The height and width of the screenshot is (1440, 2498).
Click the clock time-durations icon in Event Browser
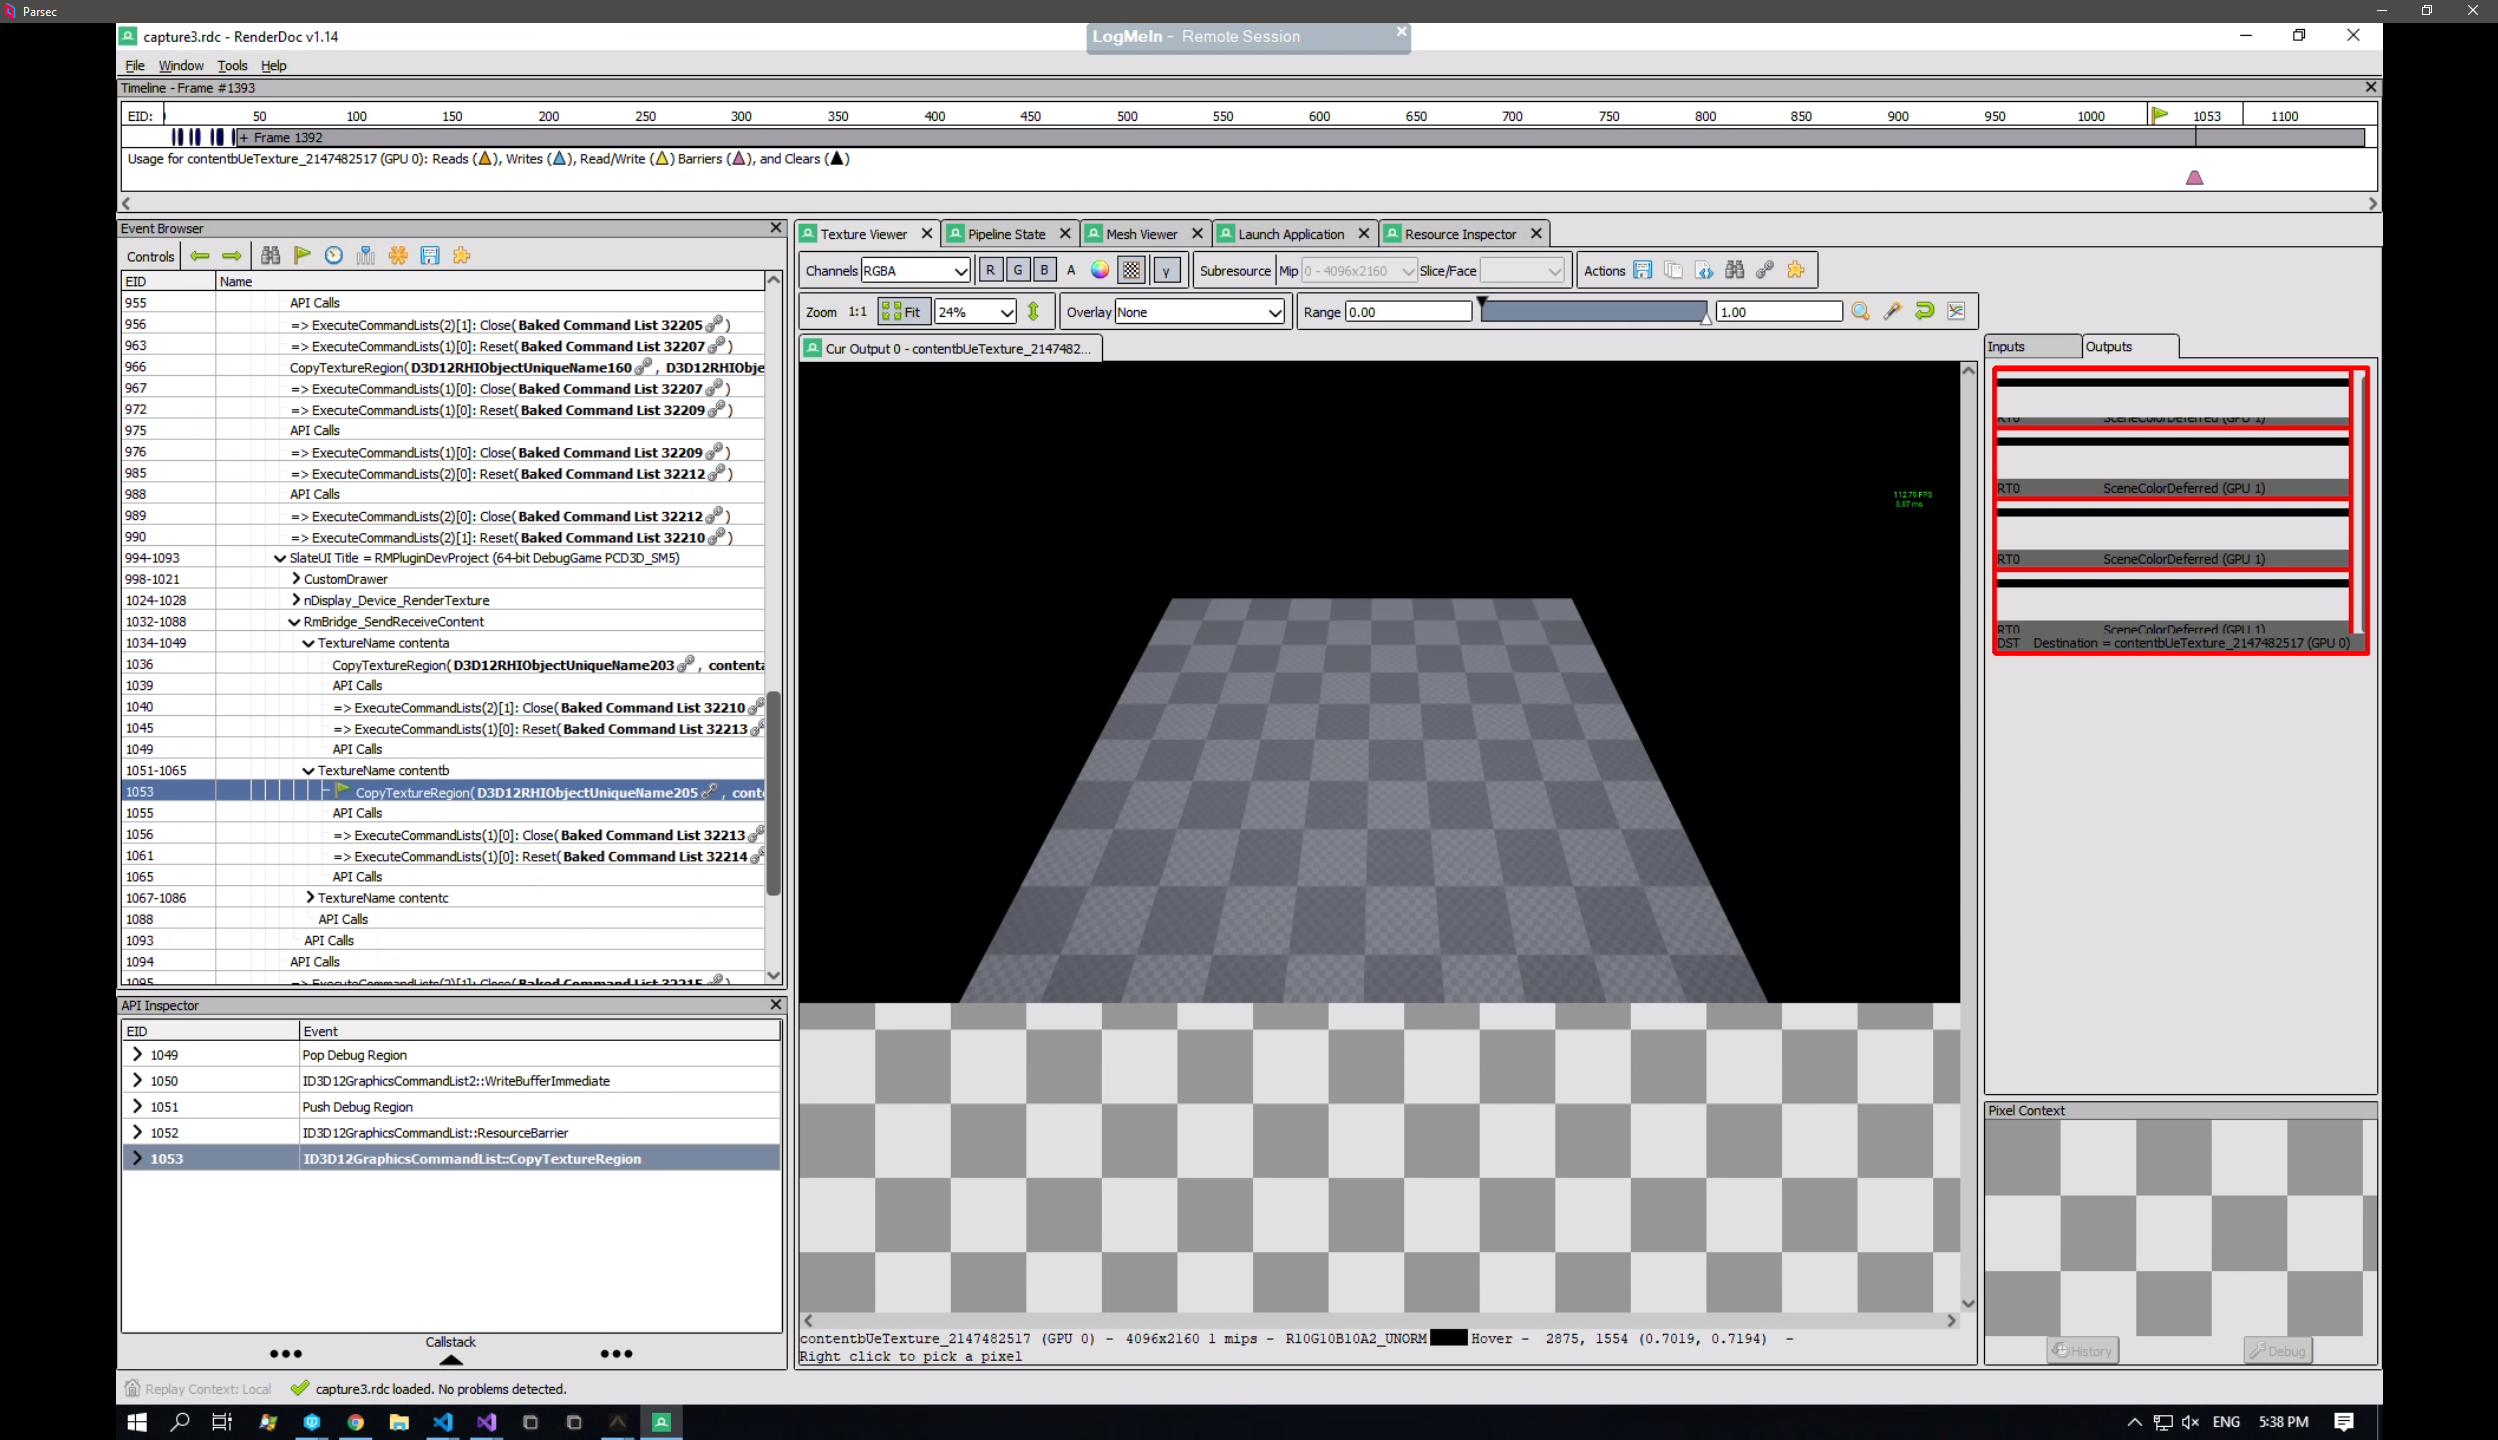pos(334,256)
